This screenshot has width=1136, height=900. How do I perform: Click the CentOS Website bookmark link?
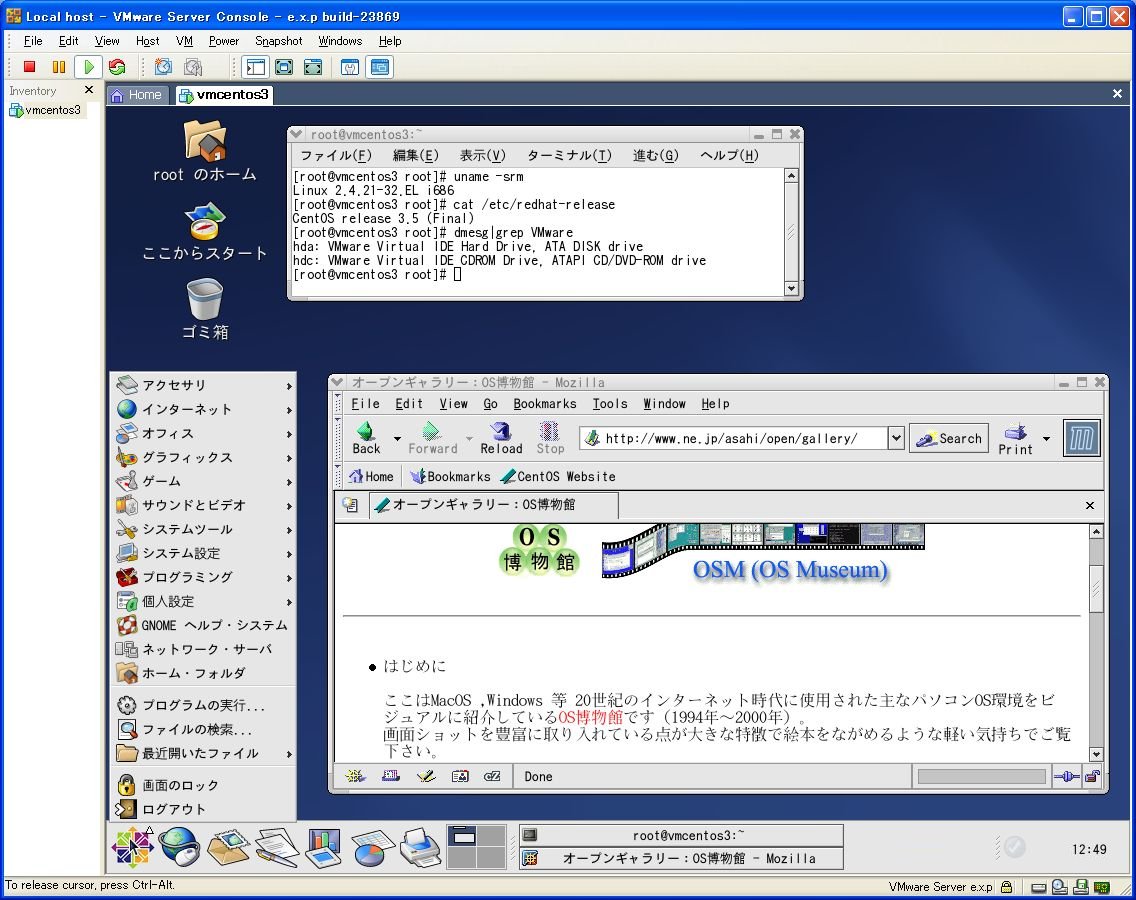(558, 476)
